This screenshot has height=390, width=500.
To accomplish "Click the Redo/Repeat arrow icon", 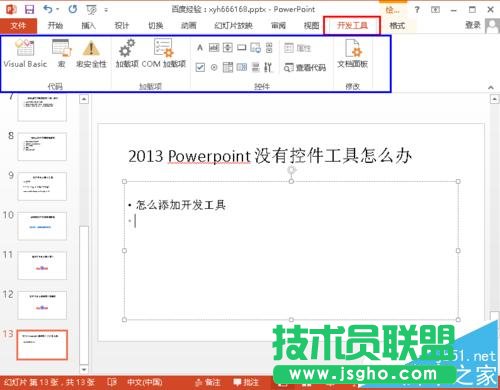I will pyautogui.click(x=73, y=9).
